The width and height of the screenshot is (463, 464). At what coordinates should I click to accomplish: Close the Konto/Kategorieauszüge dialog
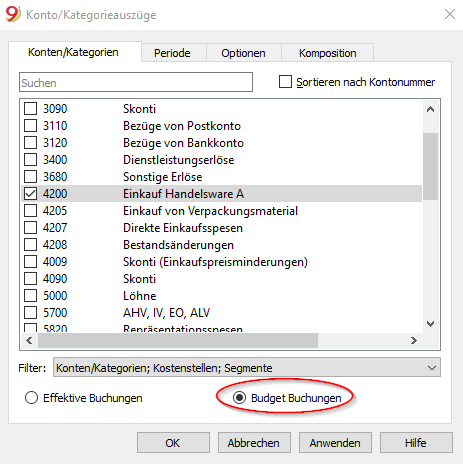[450, 14]
